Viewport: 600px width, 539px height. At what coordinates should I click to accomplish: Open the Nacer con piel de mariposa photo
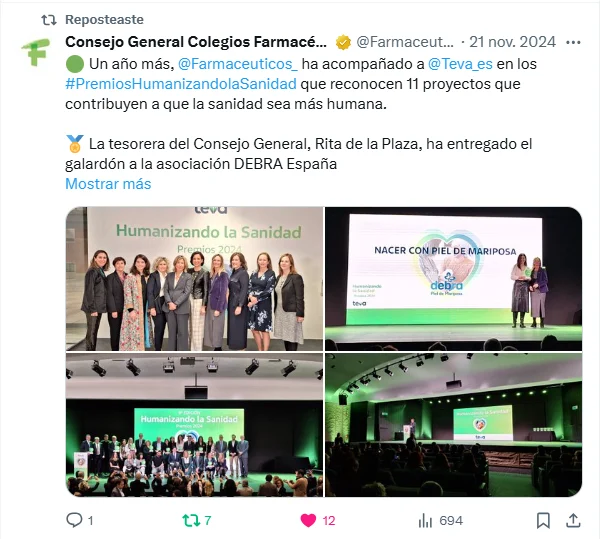[x=453, y=278]
